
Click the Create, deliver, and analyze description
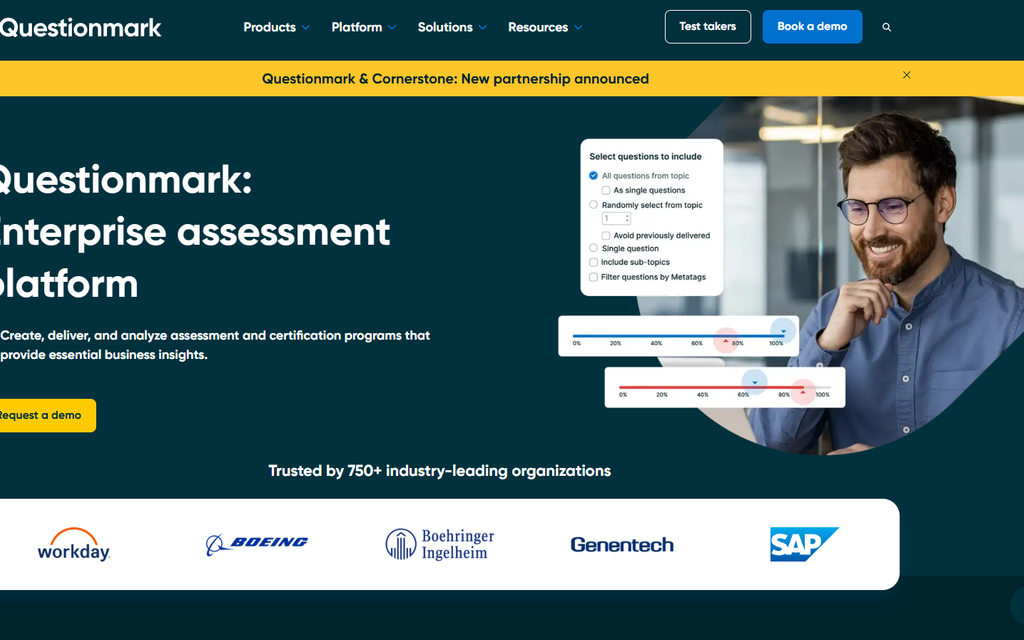(x=216, y=345)
